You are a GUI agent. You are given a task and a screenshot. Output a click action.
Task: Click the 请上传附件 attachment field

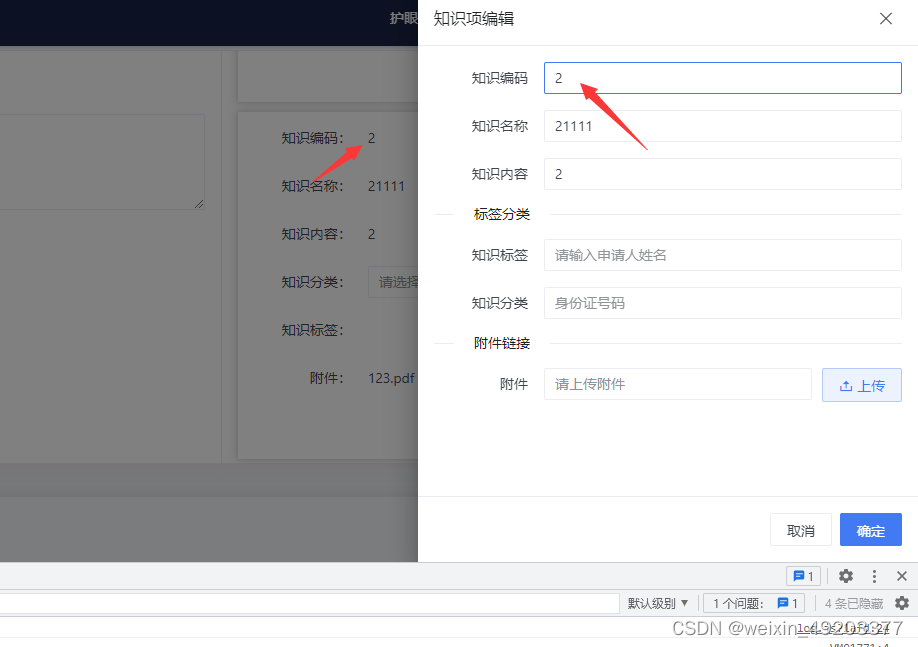click(x=677, y=384)
